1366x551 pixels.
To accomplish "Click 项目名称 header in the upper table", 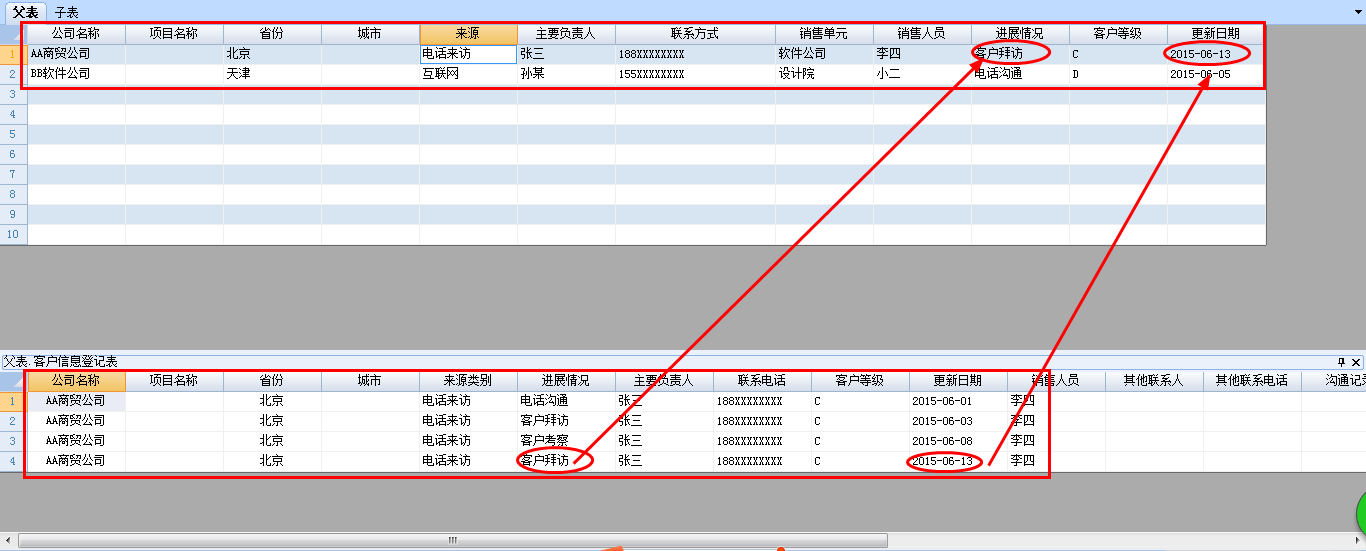I will pos(174,34).
